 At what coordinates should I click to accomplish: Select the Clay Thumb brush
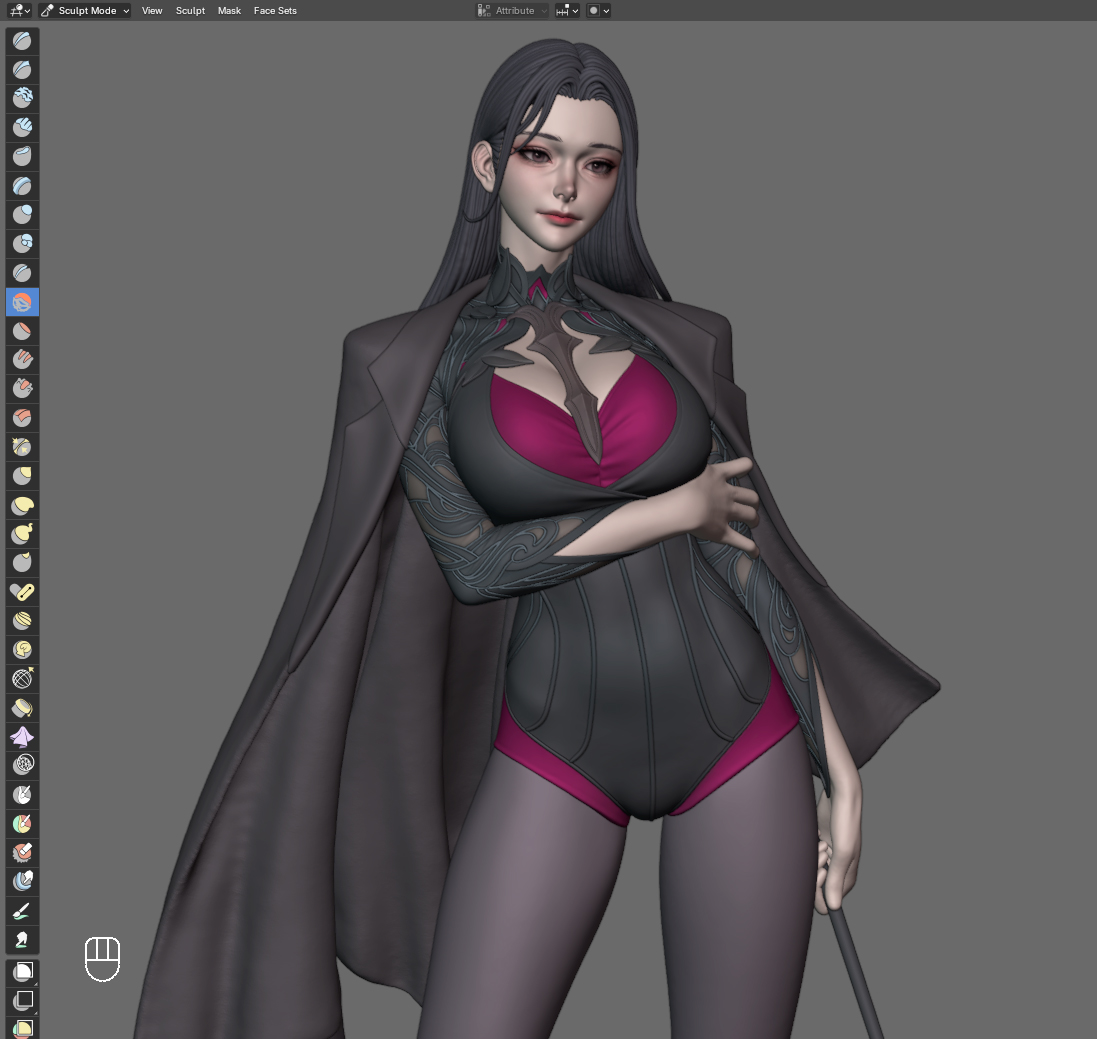(x=22, y=156)
